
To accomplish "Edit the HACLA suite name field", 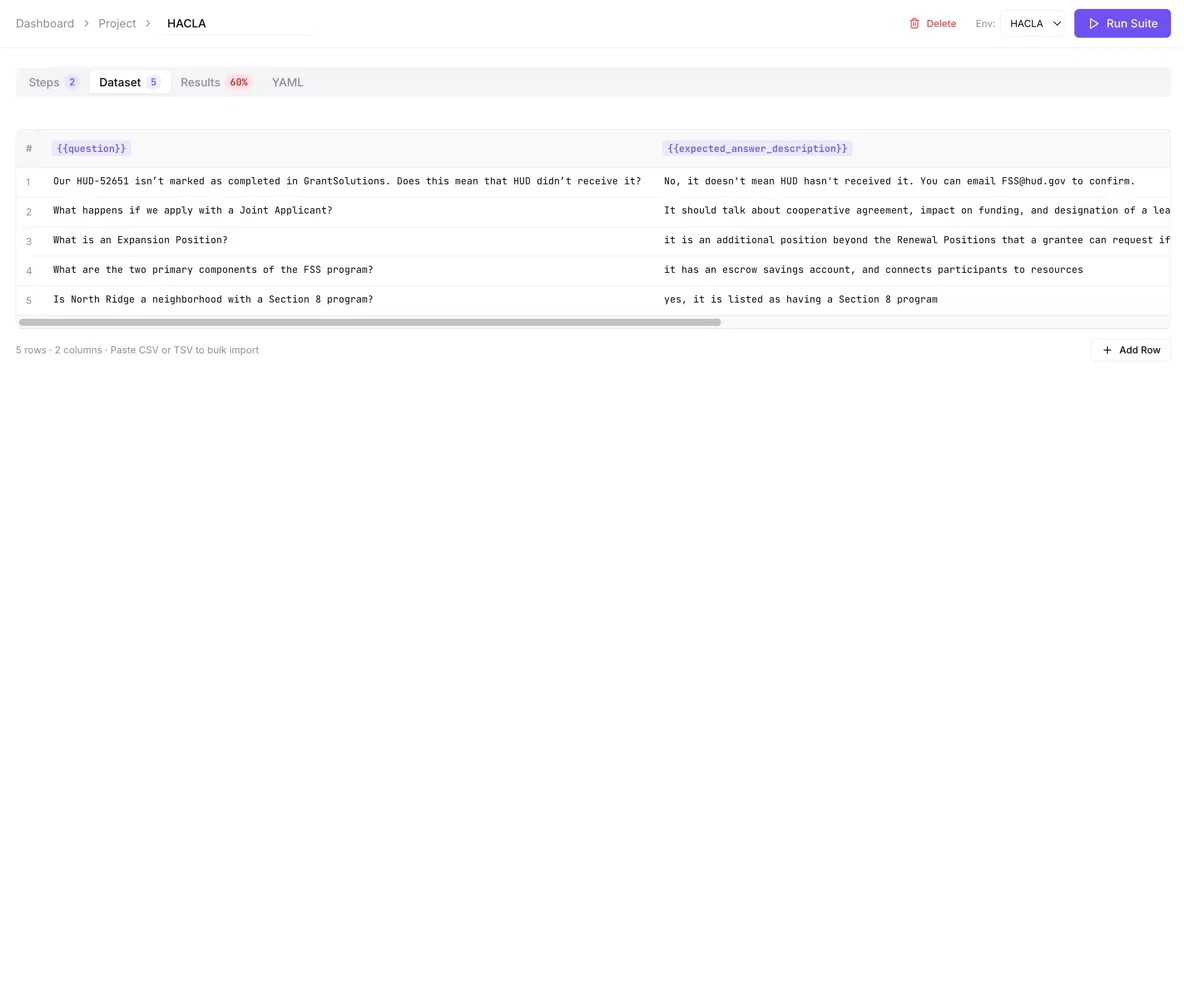I will (238, 23).
